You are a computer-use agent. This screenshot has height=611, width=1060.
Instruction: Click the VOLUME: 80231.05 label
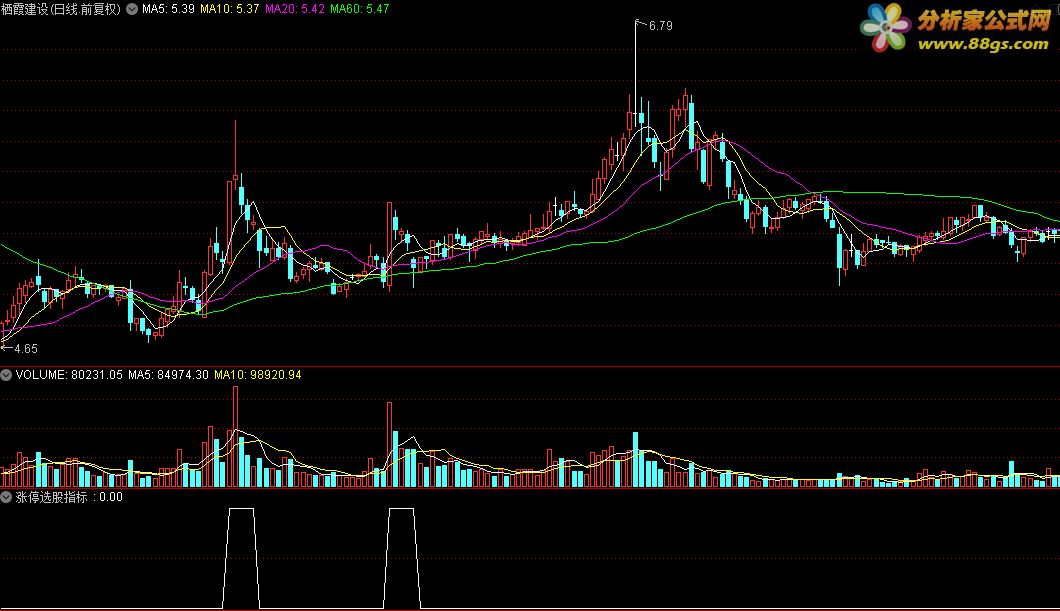(x=69, y=374)
